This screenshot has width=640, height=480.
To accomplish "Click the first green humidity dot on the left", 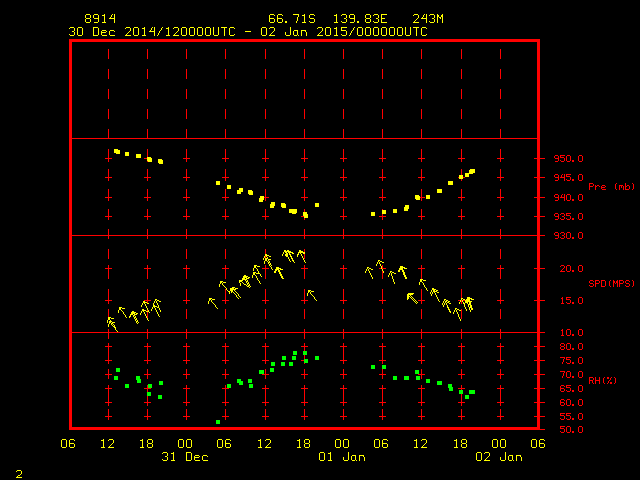I will pyautogui.click(x=116, y=377).
